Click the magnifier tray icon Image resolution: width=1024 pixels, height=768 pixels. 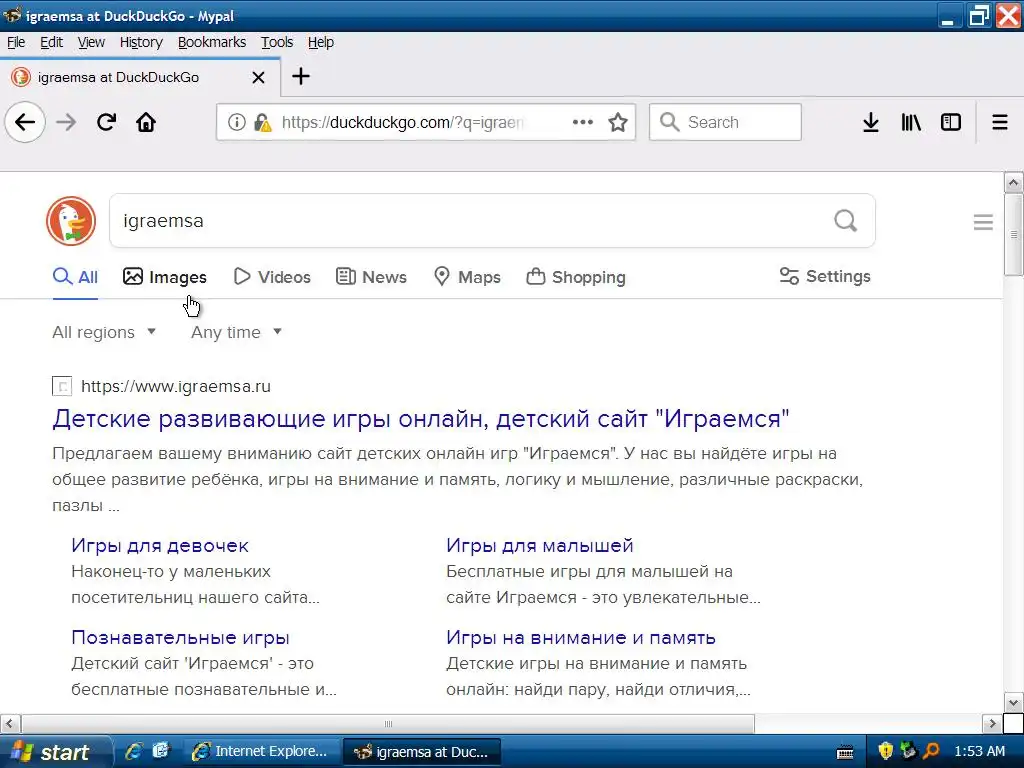tap(931, 751)
